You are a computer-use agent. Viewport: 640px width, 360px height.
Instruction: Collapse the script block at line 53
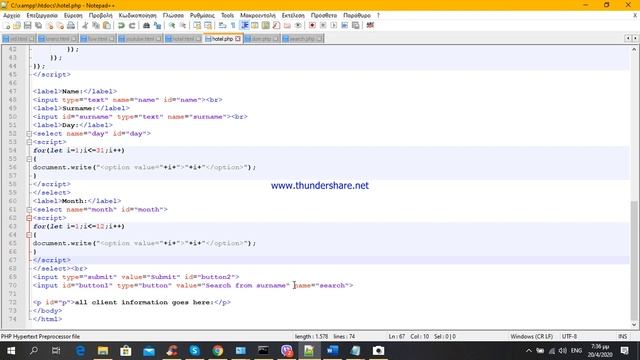pyautogui.click(x=29, y=142)
